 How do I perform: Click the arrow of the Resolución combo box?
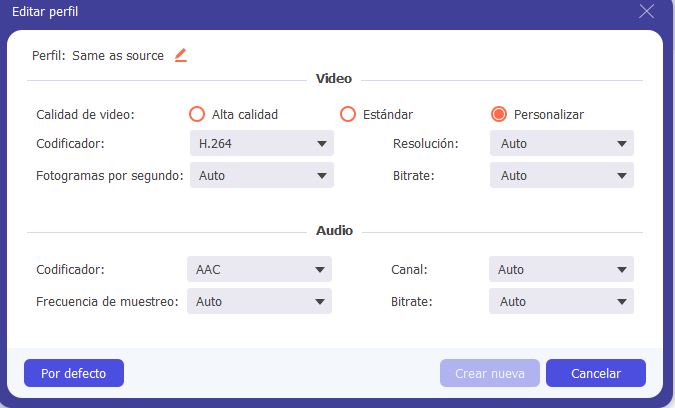622,144
